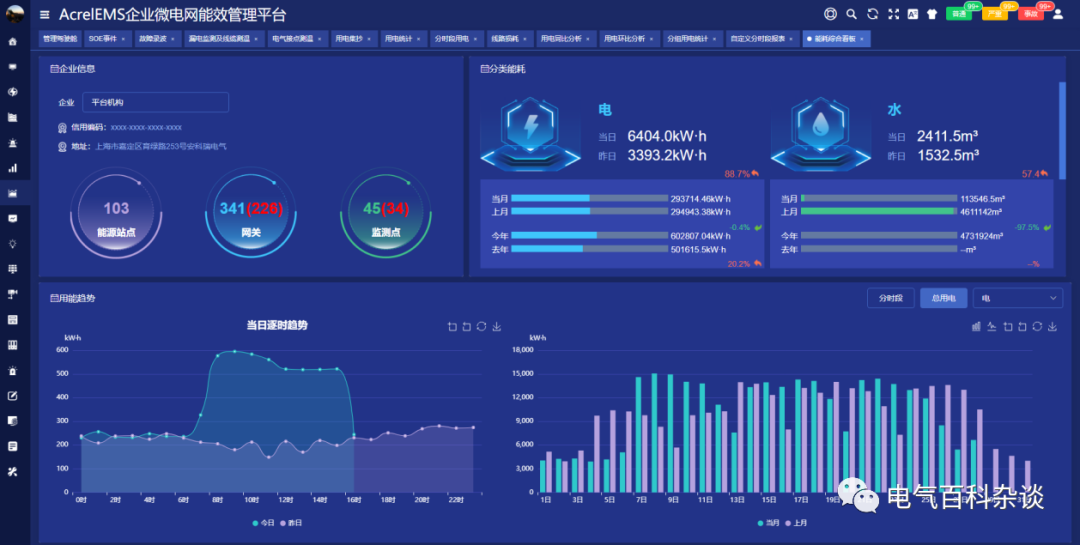Activate area zoom on monthly comparison chart
This screenshot has width=1080, height=545.
1008,327
